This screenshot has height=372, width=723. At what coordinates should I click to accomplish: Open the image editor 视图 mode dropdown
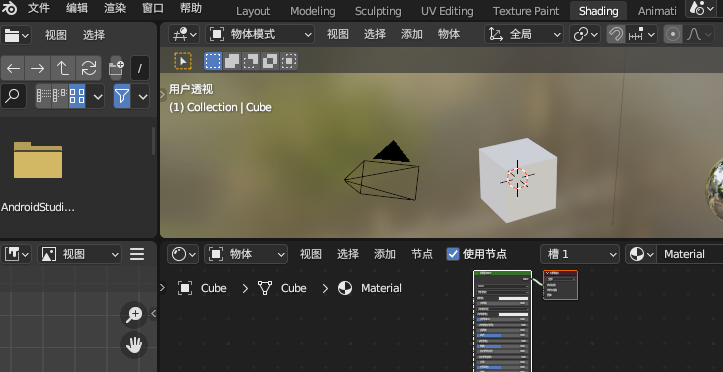(79, 254)
